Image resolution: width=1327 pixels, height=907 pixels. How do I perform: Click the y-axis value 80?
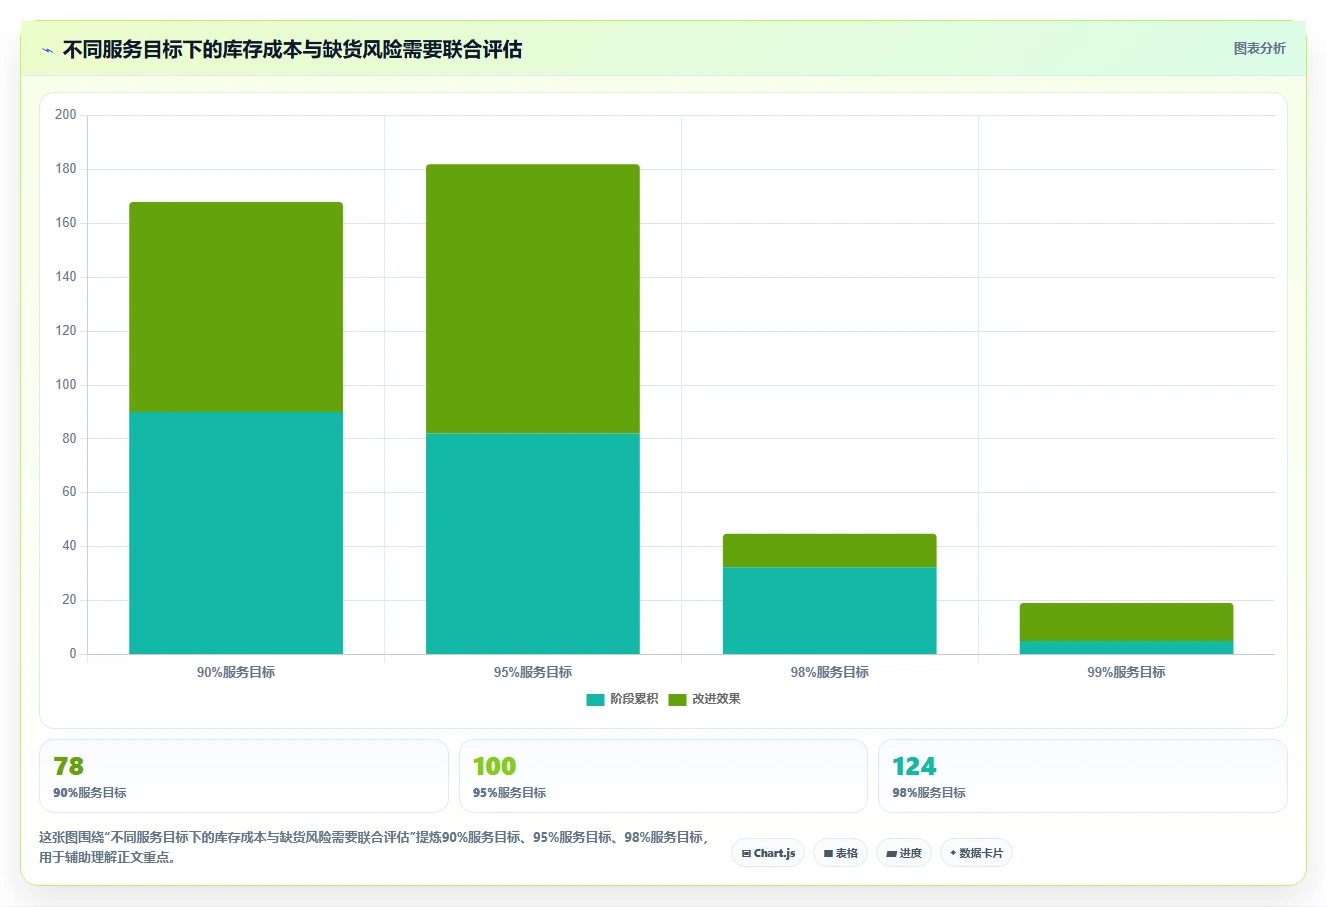(x=69, y=439)
